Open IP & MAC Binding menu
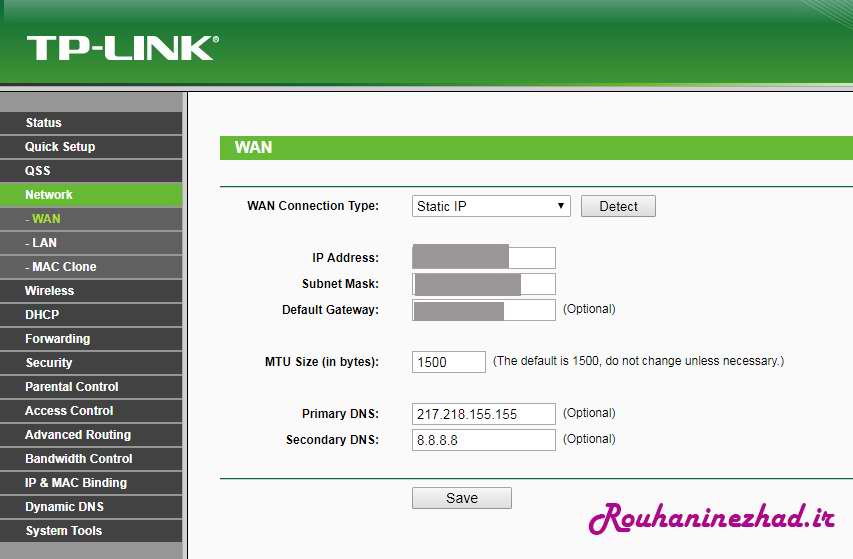 click(x=91, y=482)
